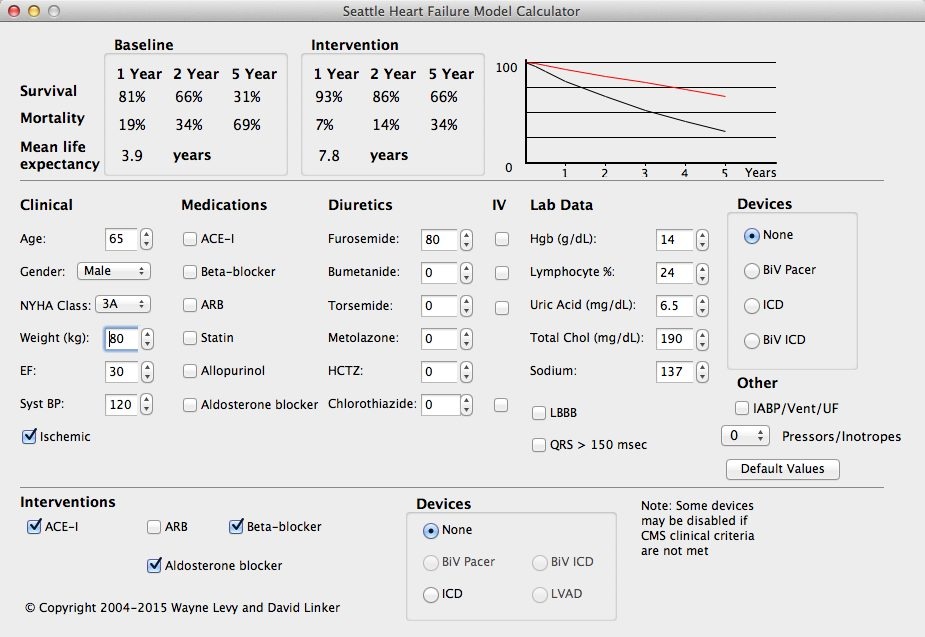
Task: Open the Gender dropdown
Action: pos(113,271)
